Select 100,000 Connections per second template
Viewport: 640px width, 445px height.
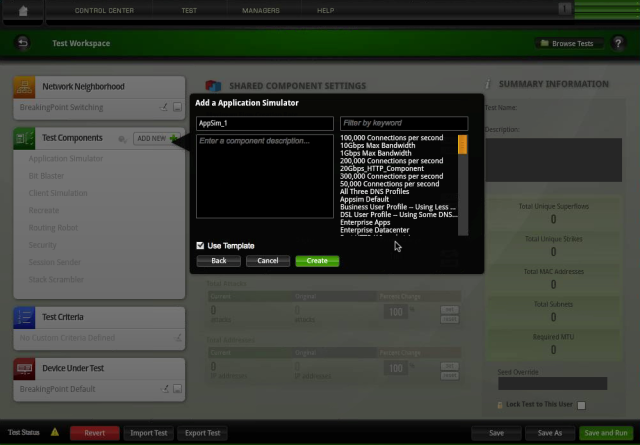click(391, 138)
